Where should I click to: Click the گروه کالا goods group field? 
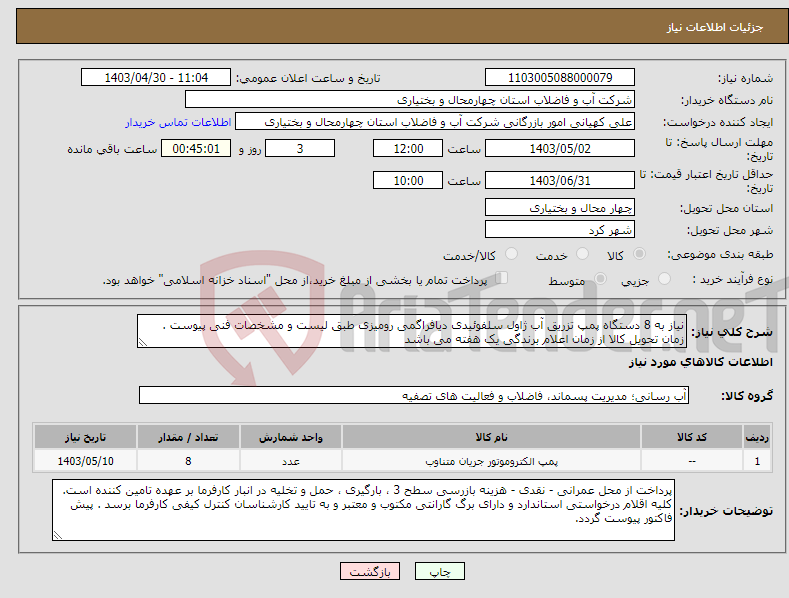coord(414,396)
